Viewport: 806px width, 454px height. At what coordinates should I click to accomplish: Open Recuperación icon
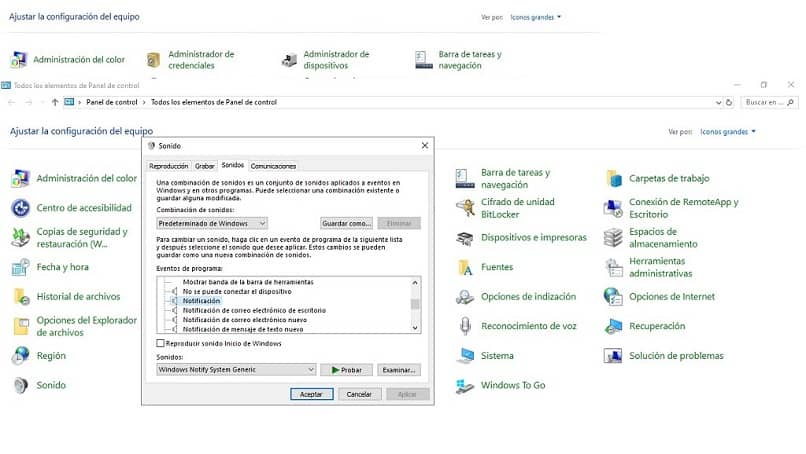click(x=613, y=326)
